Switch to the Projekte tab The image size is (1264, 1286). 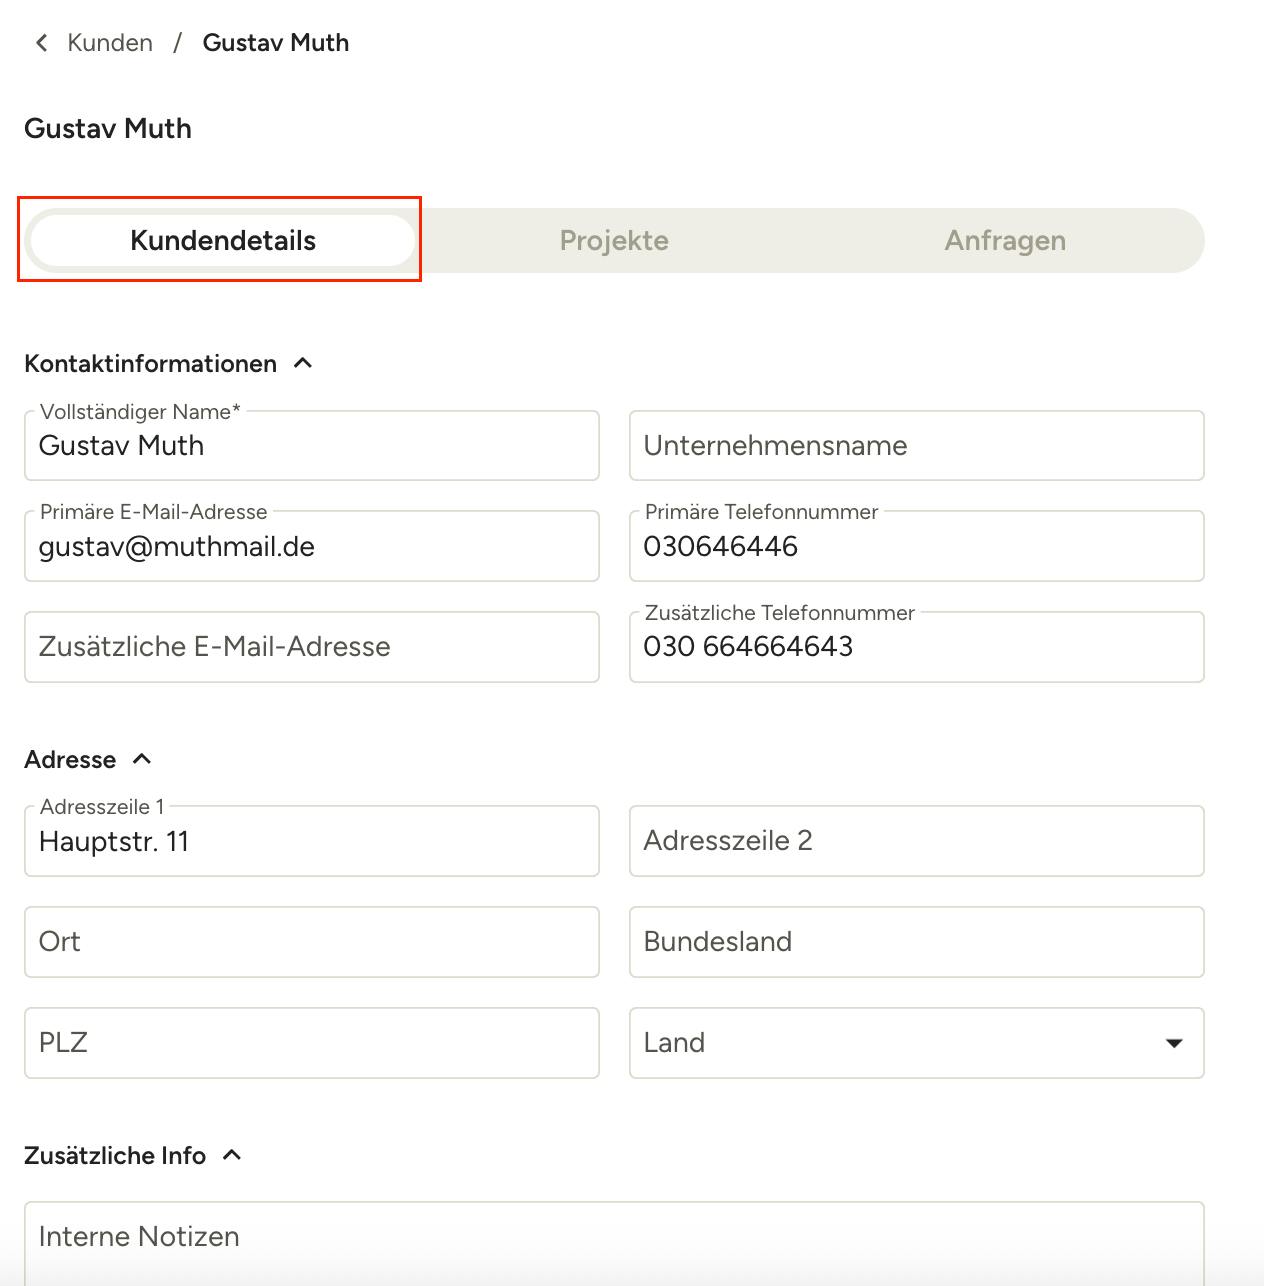614,241
